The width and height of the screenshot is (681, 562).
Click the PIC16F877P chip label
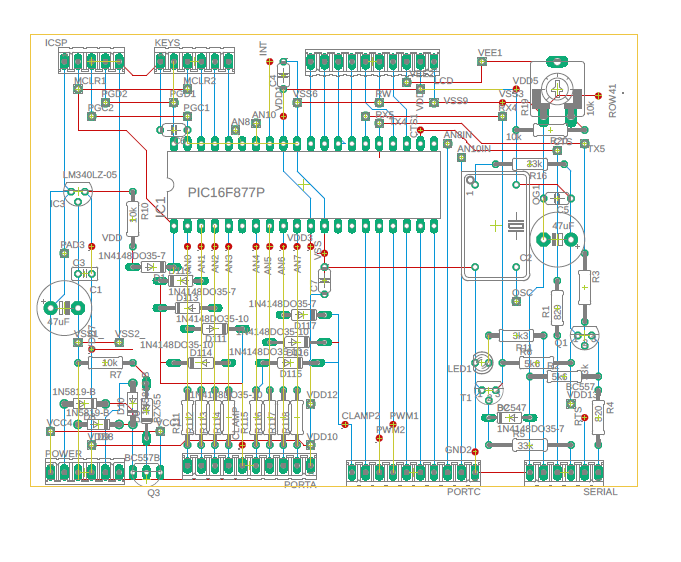(226, 192)
